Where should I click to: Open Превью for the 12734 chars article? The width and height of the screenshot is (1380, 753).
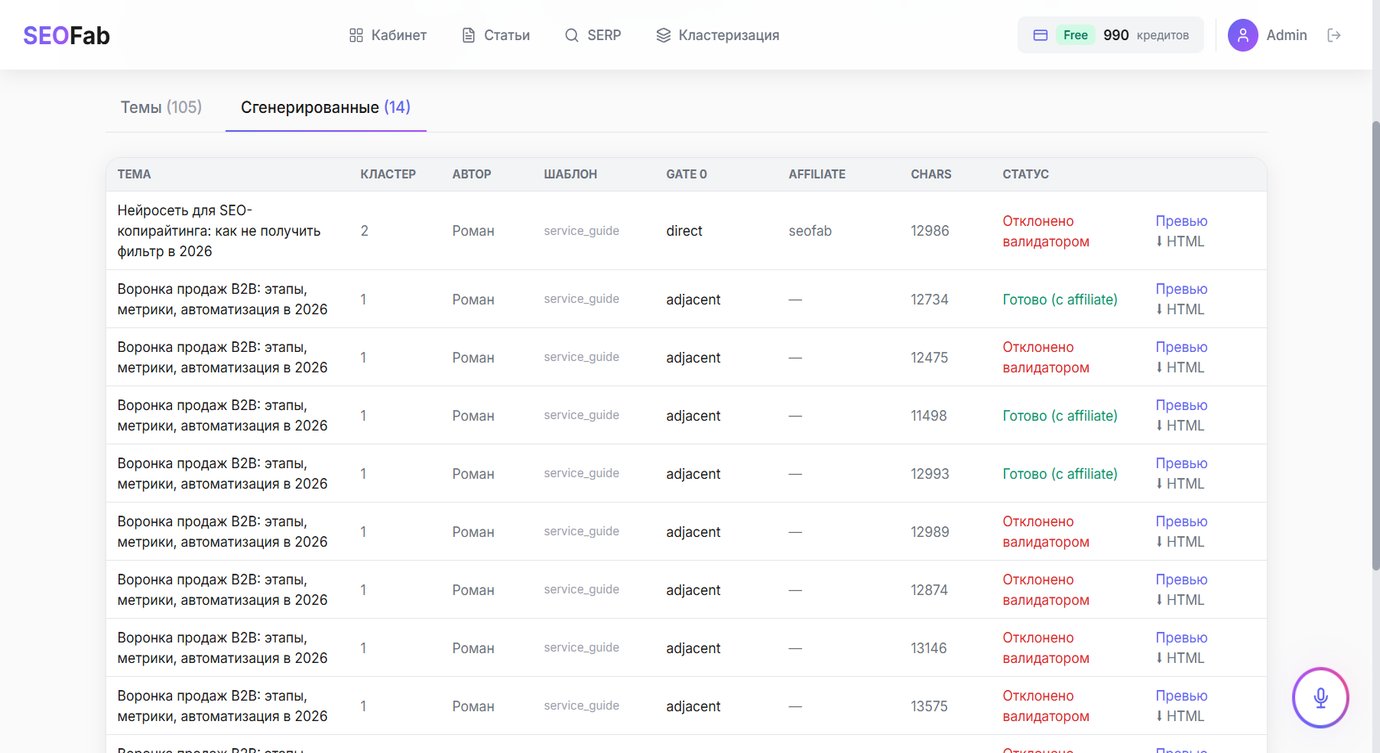tap(1182, 289)
